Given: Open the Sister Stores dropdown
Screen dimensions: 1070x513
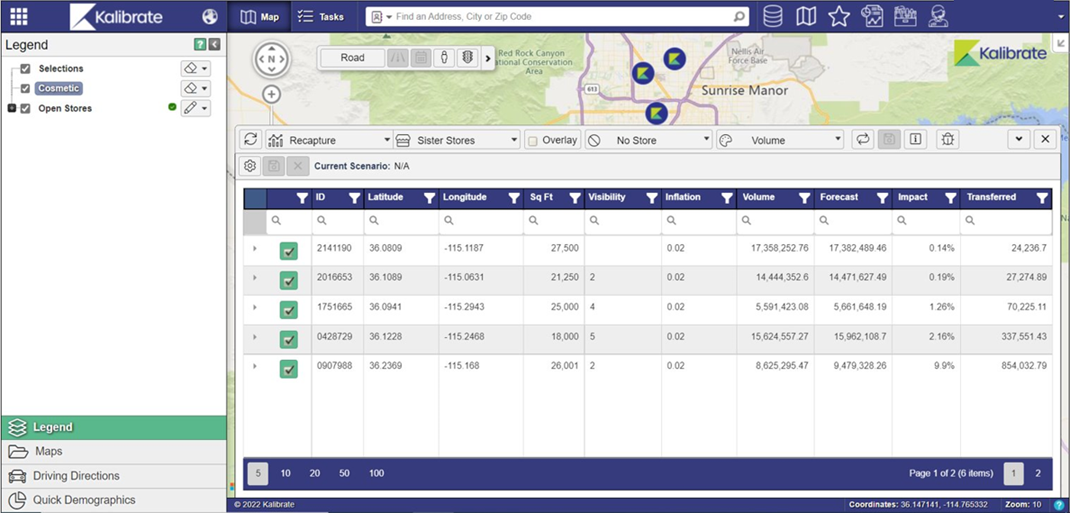Looking at the screenshot, I should pyautogui.click(x=457, y=140).
